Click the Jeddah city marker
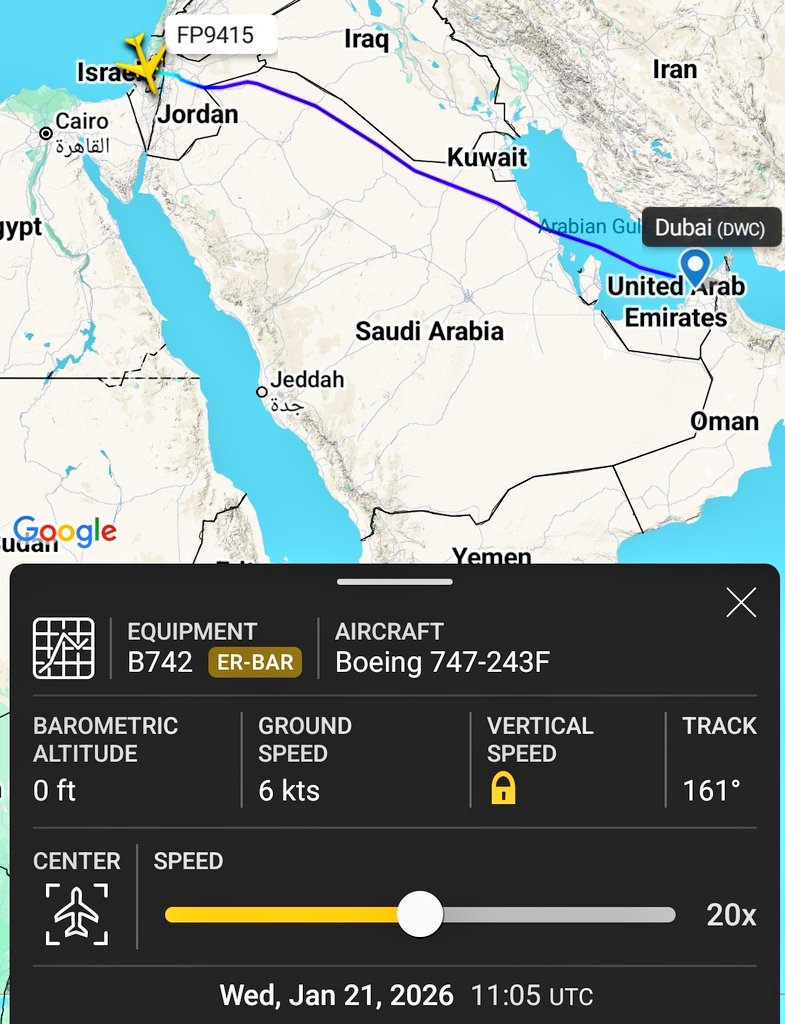The width and height of the screenshot is (785, 1024). click(x=262, y=392)
